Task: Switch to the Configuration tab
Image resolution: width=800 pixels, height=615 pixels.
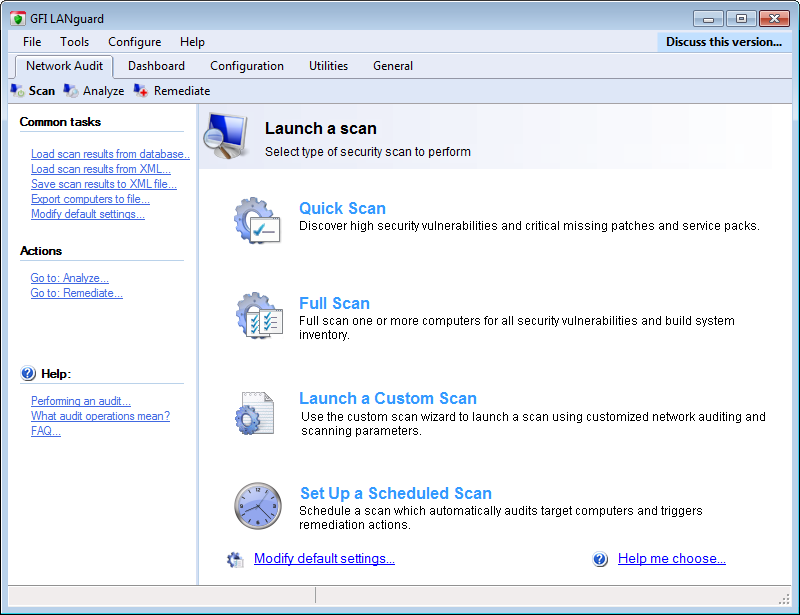Action: point(247,66)
